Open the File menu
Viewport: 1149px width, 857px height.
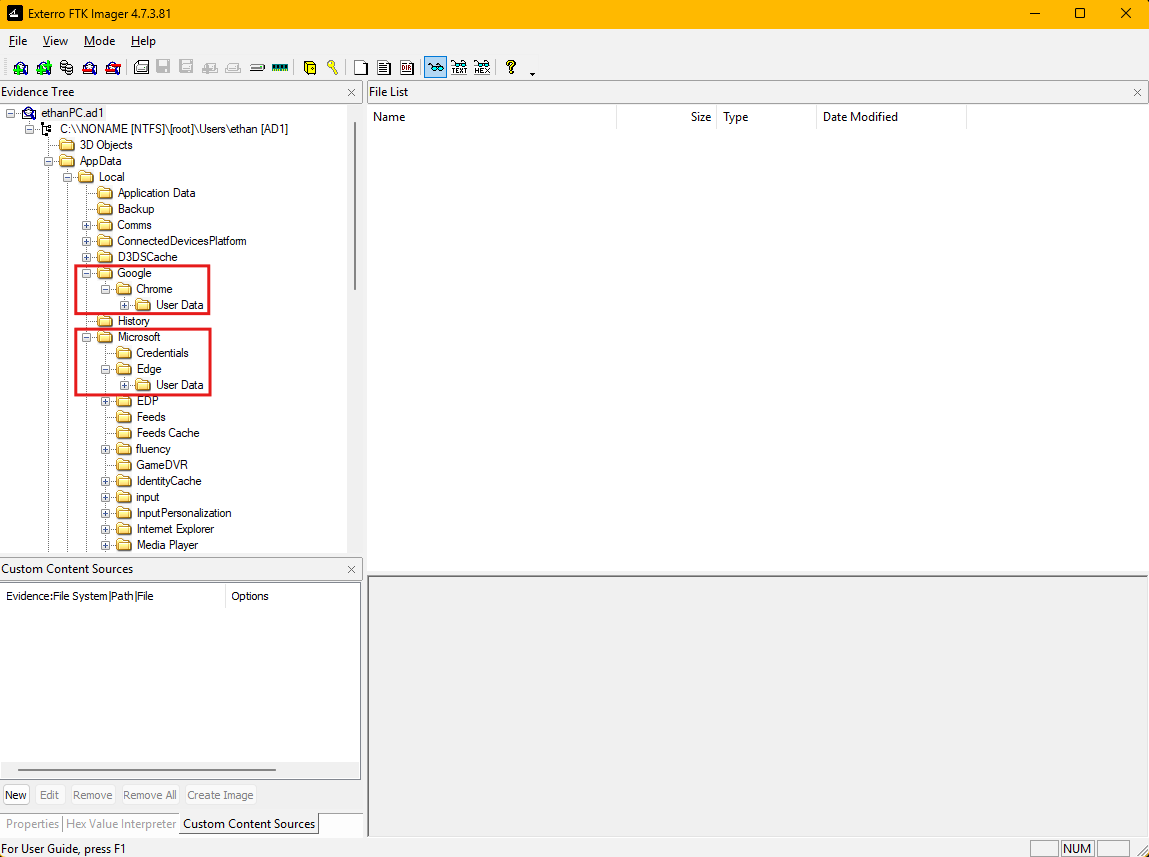click(18, 41)
